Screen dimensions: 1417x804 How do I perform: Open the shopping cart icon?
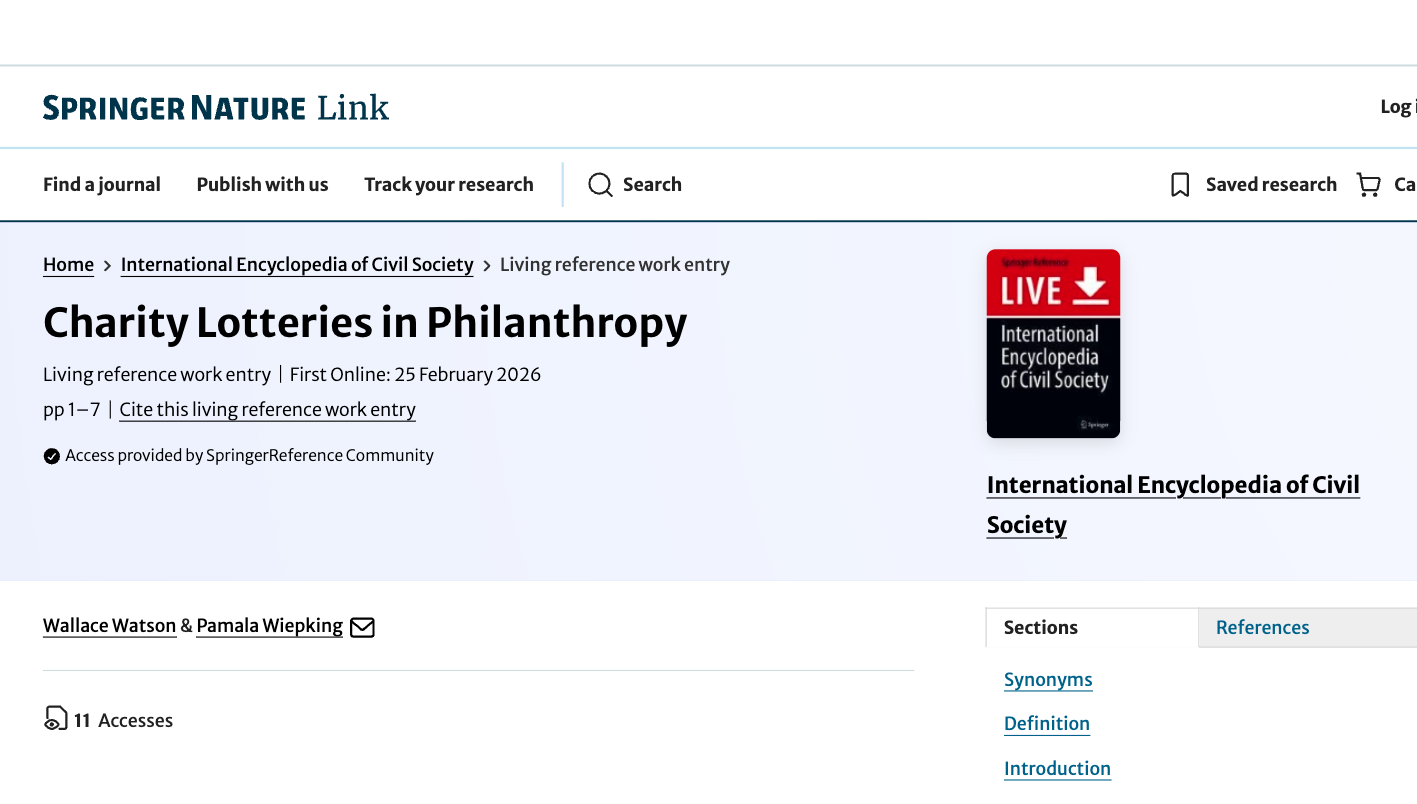pos(1368,185)
